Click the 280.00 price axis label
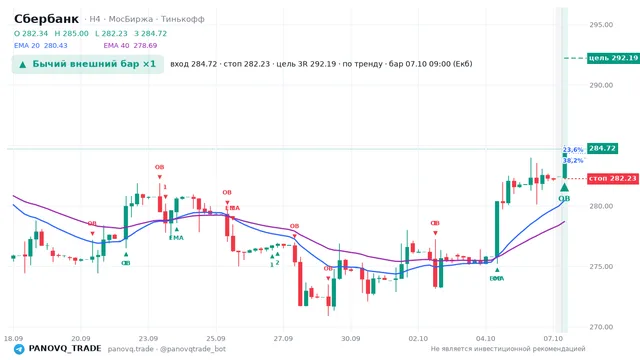The image size is (640, 360). 601,206
